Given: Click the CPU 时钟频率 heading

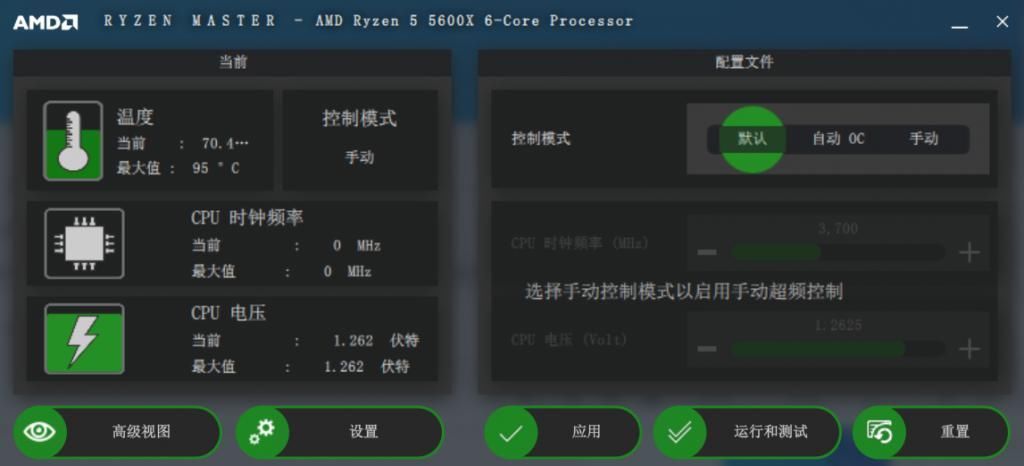Looking at the screenshot, I should [247, 218].
